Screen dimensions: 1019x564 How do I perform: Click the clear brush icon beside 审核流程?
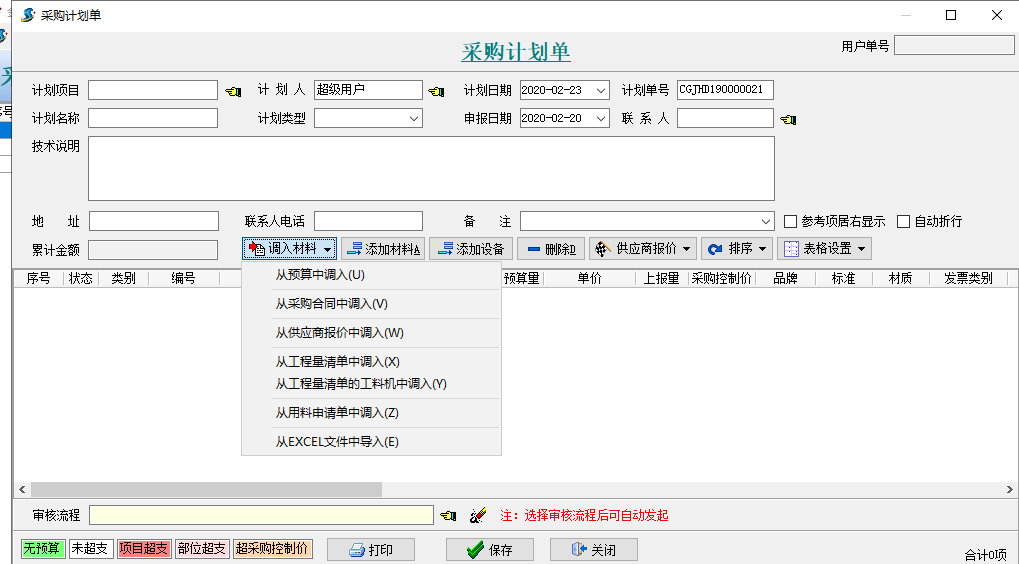[478, 516]
